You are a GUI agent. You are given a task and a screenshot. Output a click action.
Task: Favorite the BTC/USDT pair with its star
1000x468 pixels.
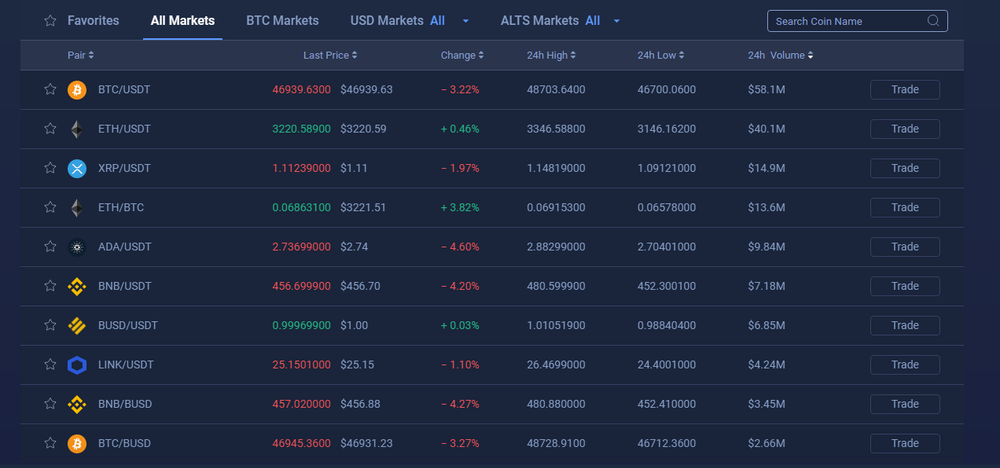tap(50, 89)
